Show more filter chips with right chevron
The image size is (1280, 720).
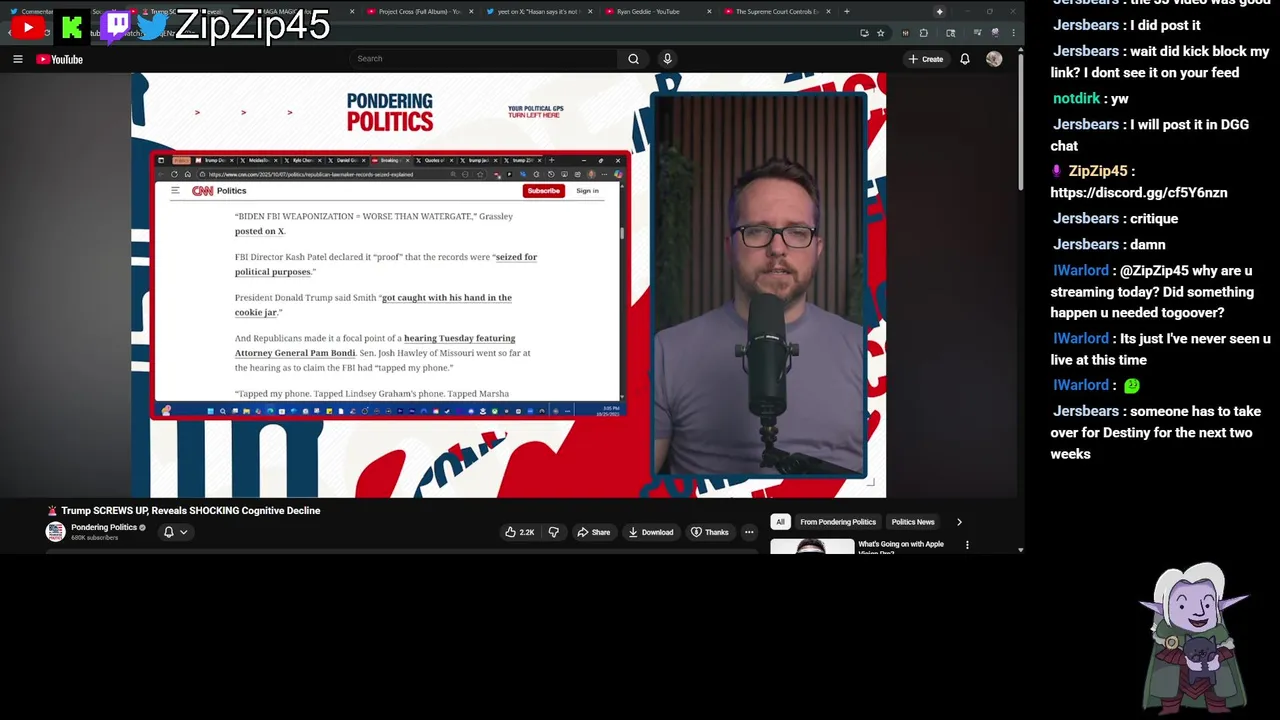[x=959, y=522]
